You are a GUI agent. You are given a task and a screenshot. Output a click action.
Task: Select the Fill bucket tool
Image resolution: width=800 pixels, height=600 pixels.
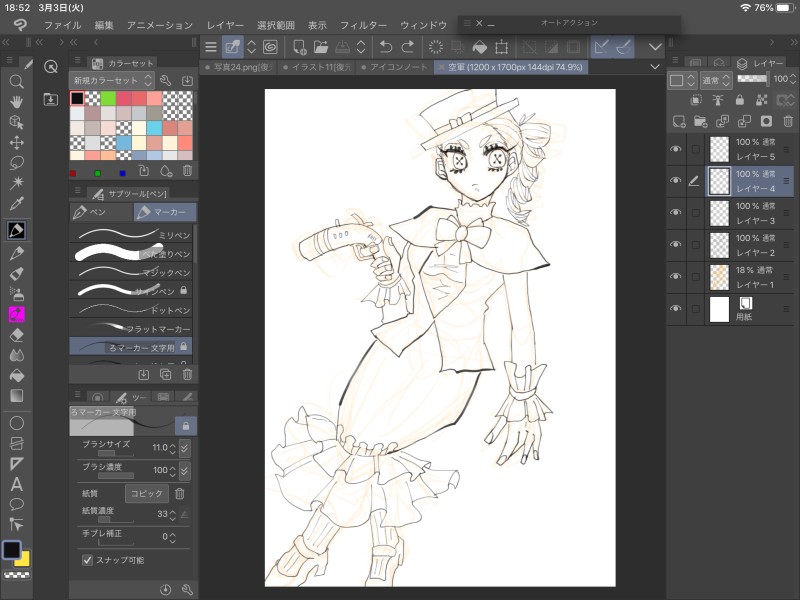(x=16, y=376)
